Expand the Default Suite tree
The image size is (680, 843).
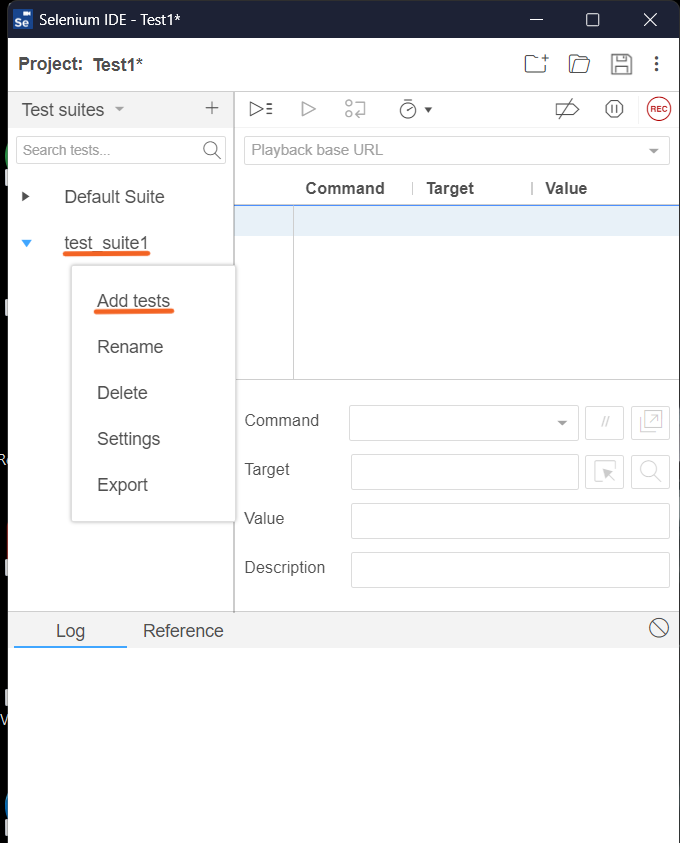coord(26,197)
